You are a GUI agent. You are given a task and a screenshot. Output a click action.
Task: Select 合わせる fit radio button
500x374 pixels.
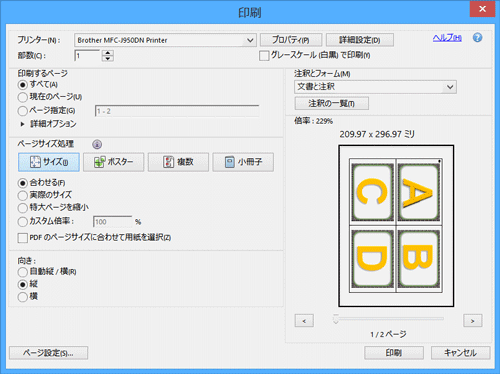(x=22, y=183)
